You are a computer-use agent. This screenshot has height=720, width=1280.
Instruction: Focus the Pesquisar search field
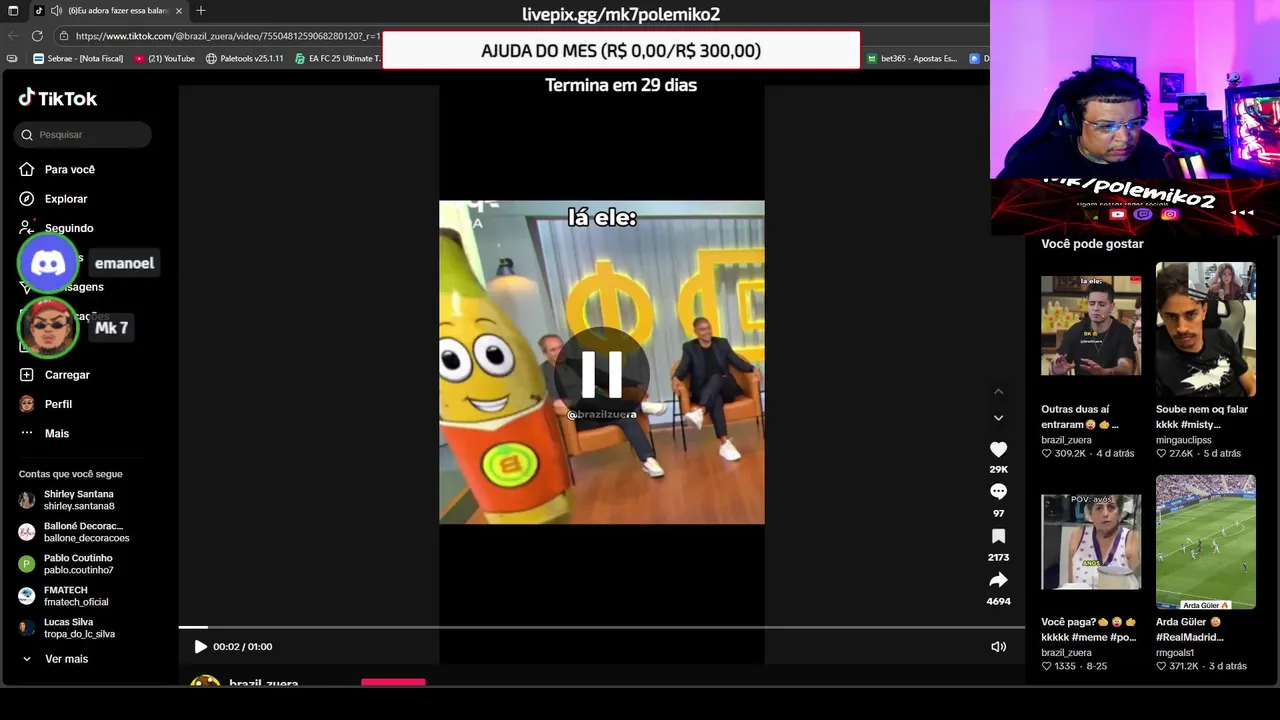tap(83, 134)
